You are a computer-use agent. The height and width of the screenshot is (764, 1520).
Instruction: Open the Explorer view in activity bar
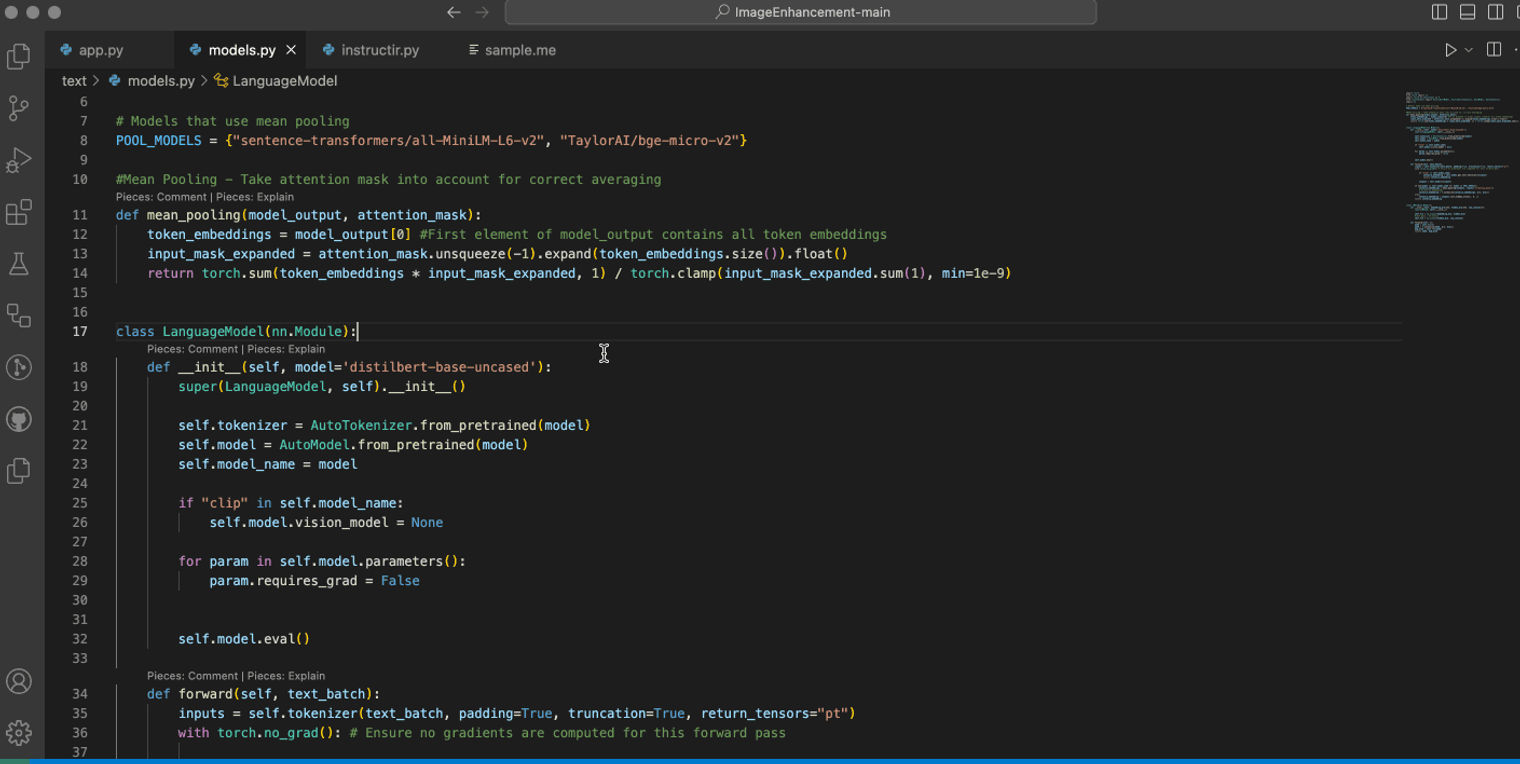pyautogui.click(x=19, y=57)
